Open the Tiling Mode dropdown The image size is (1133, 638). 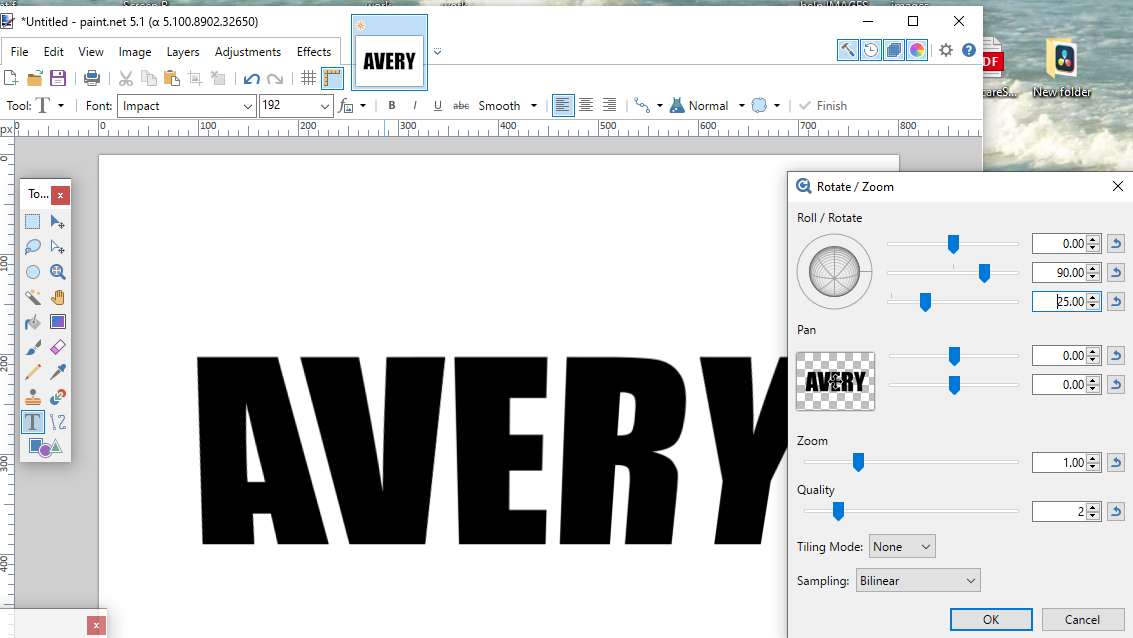tap(902, 546)
